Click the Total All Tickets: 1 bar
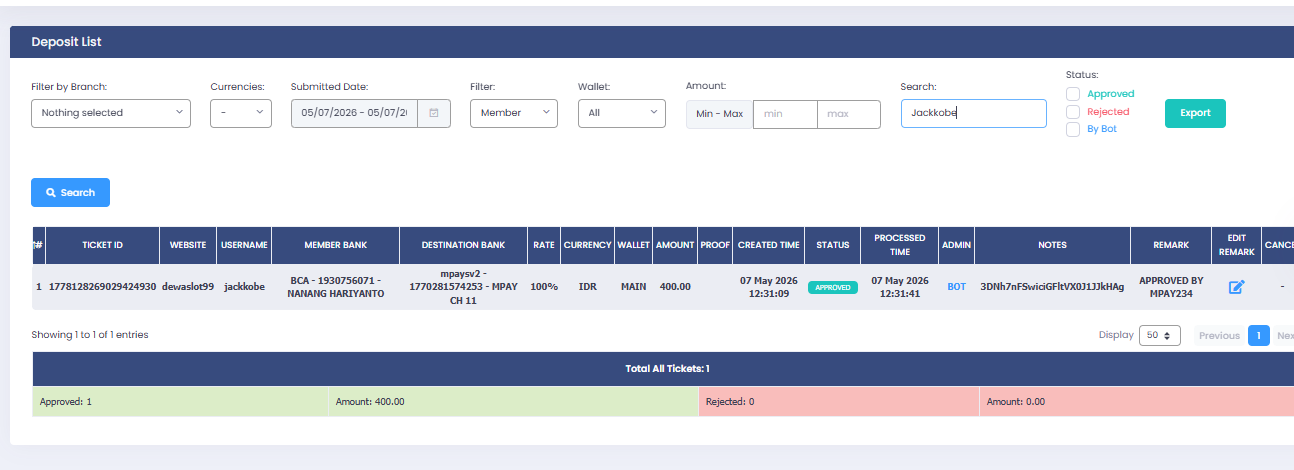 [667, 369]
